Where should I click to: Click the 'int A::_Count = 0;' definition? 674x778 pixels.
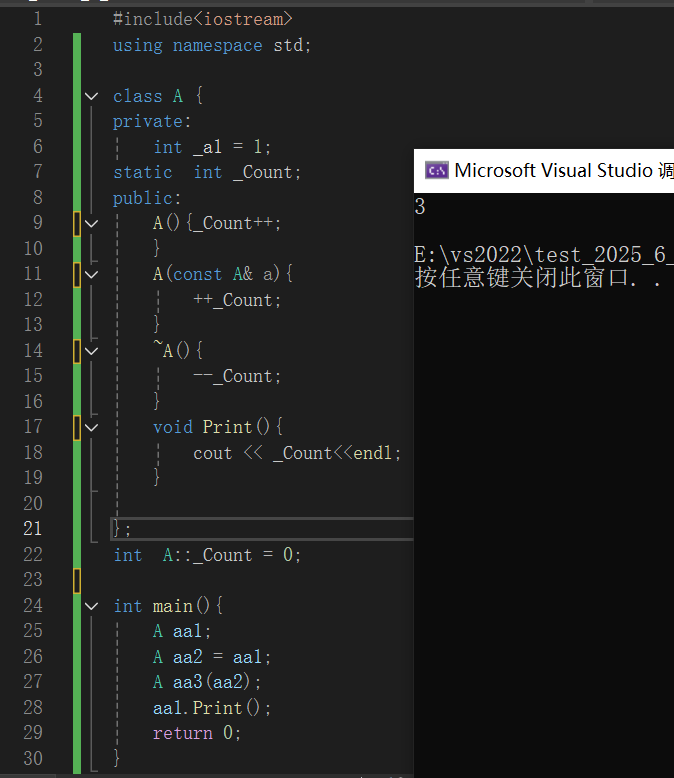click(207, 555)
